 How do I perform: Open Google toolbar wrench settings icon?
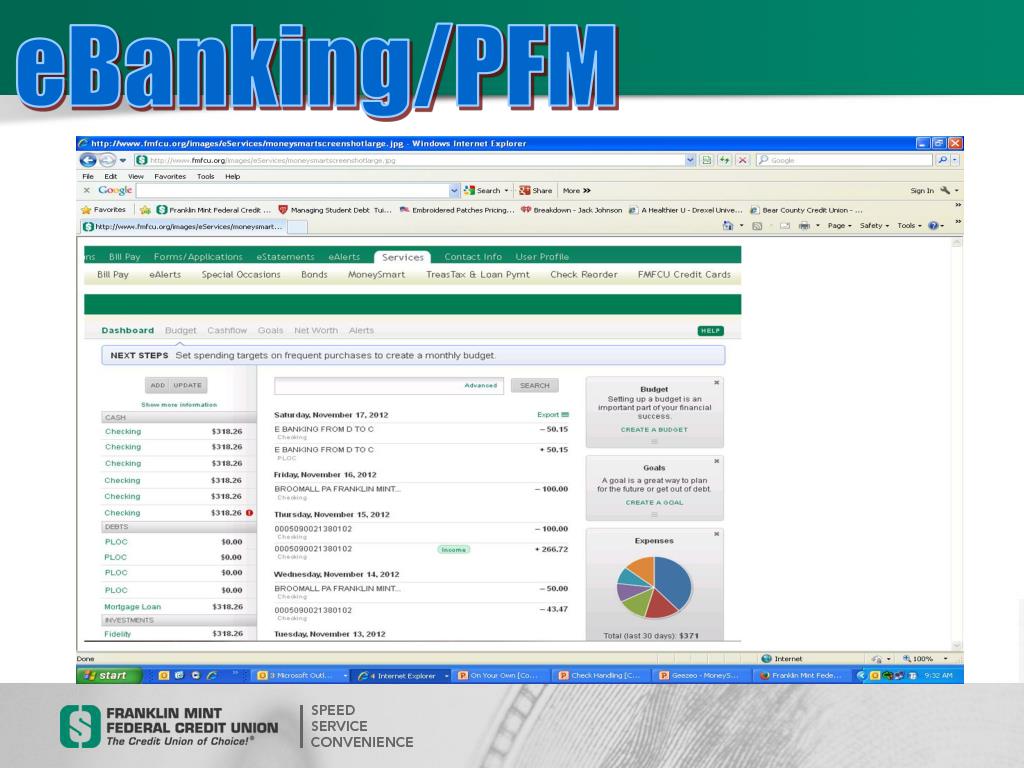point(945,190)
